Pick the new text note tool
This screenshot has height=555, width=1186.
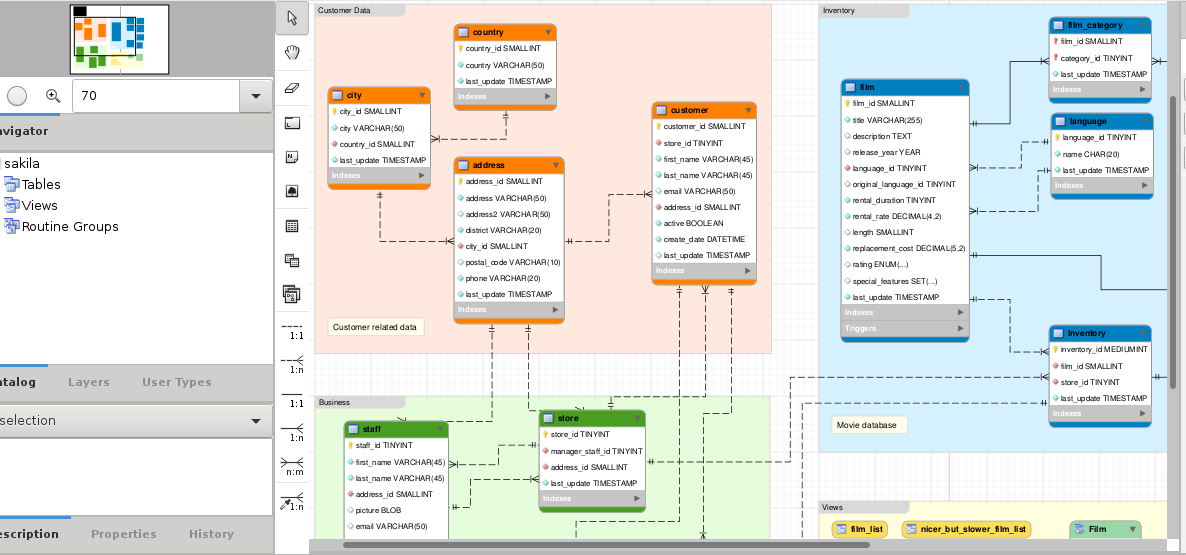pyautogui.click(x=292, y=157)
